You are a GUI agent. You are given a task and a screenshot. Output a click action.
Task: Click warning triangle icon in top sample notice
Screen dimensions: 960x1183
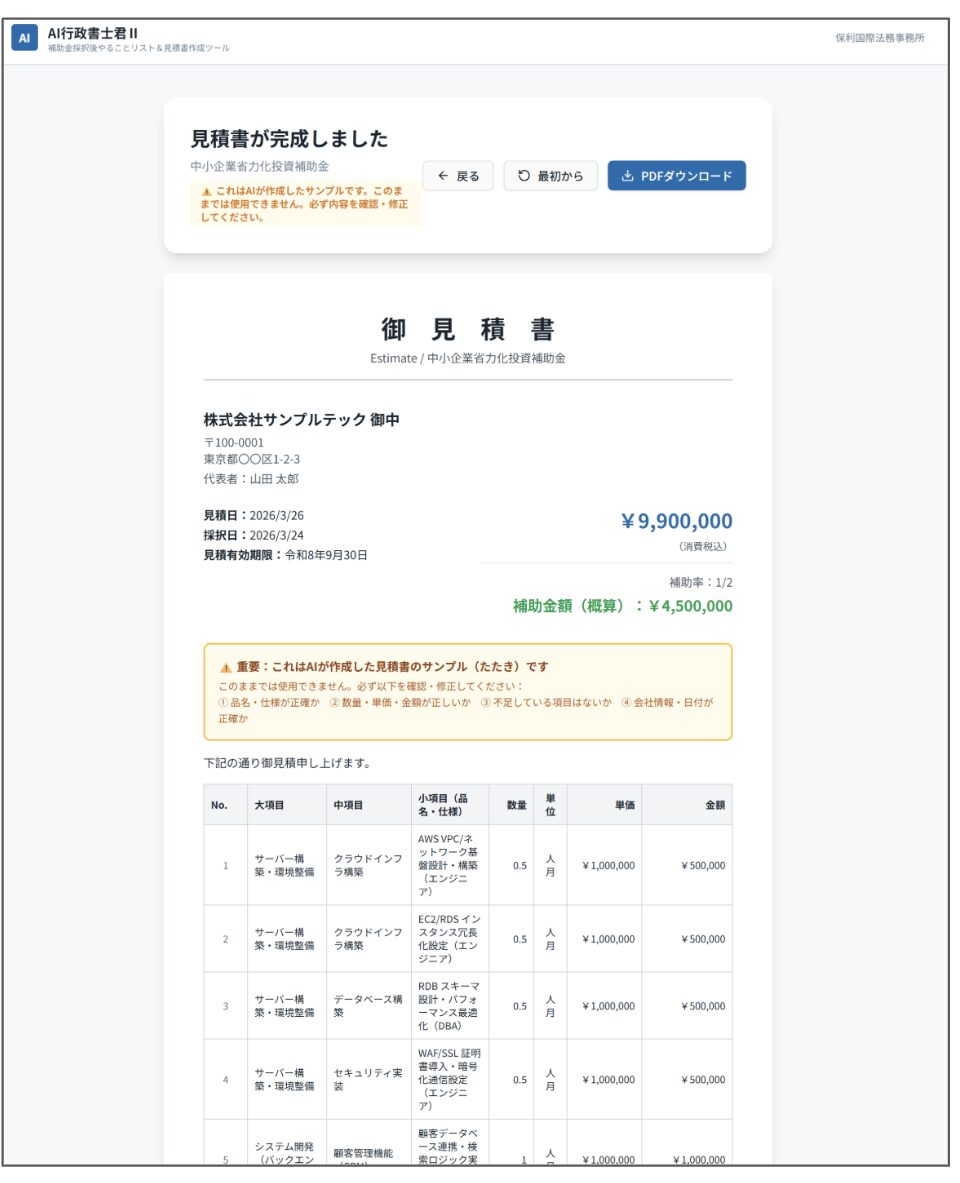pyautogui.click(x=206, y=190)
